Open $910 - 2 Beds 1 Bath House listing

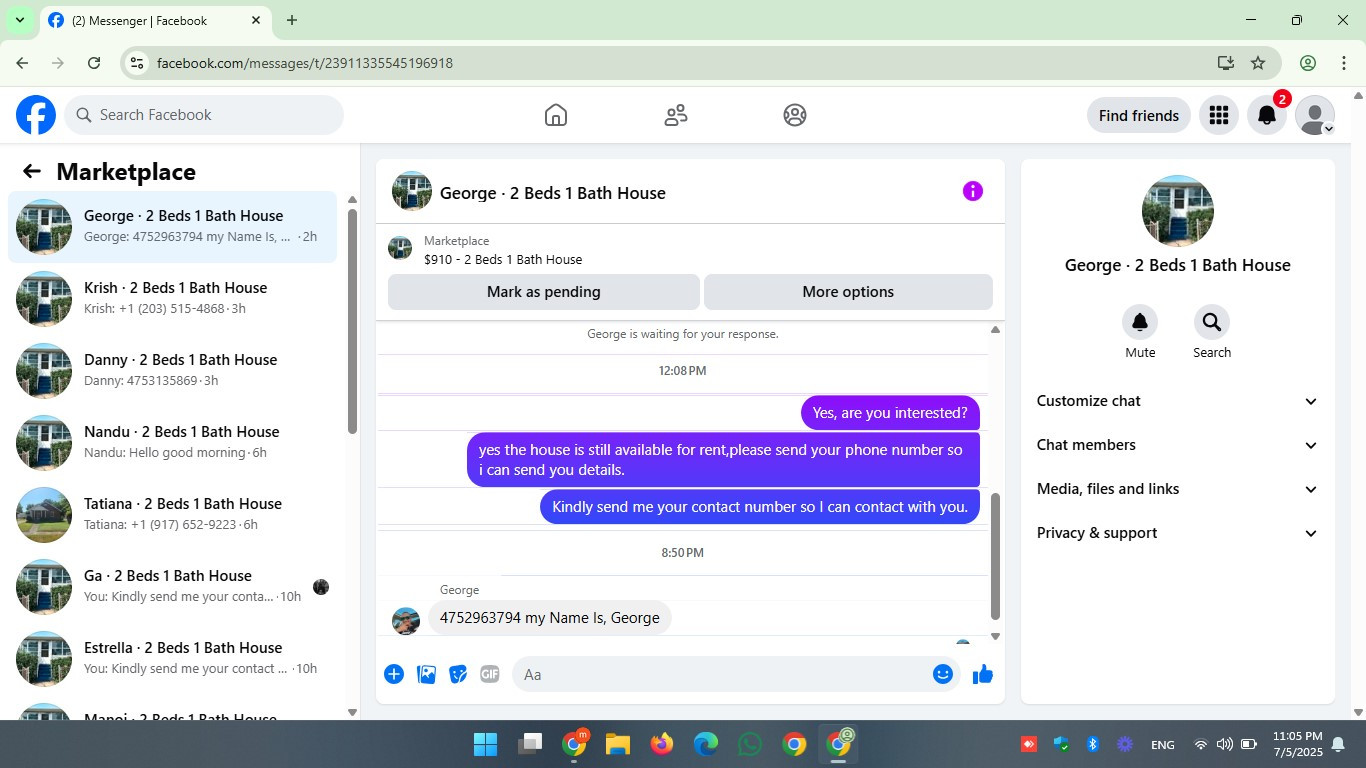503,259
